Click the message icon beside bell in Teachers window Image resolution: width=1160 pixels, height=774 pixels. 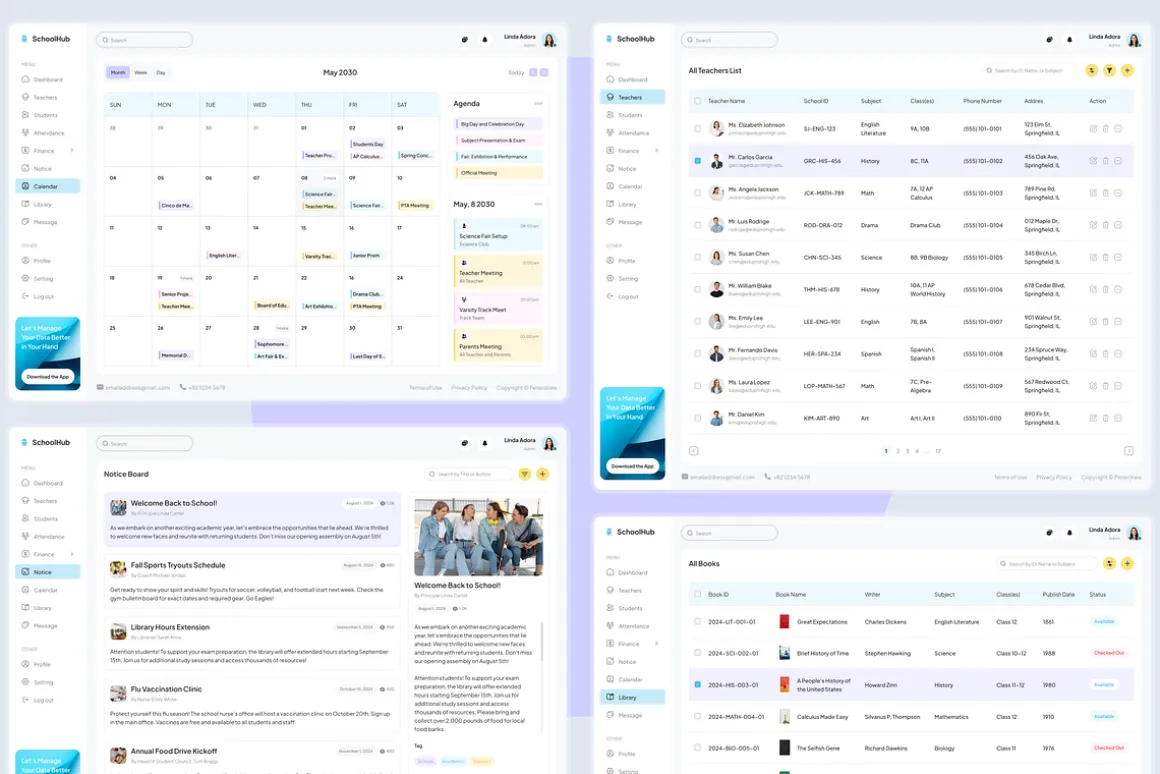click(x=1049, y=40)
